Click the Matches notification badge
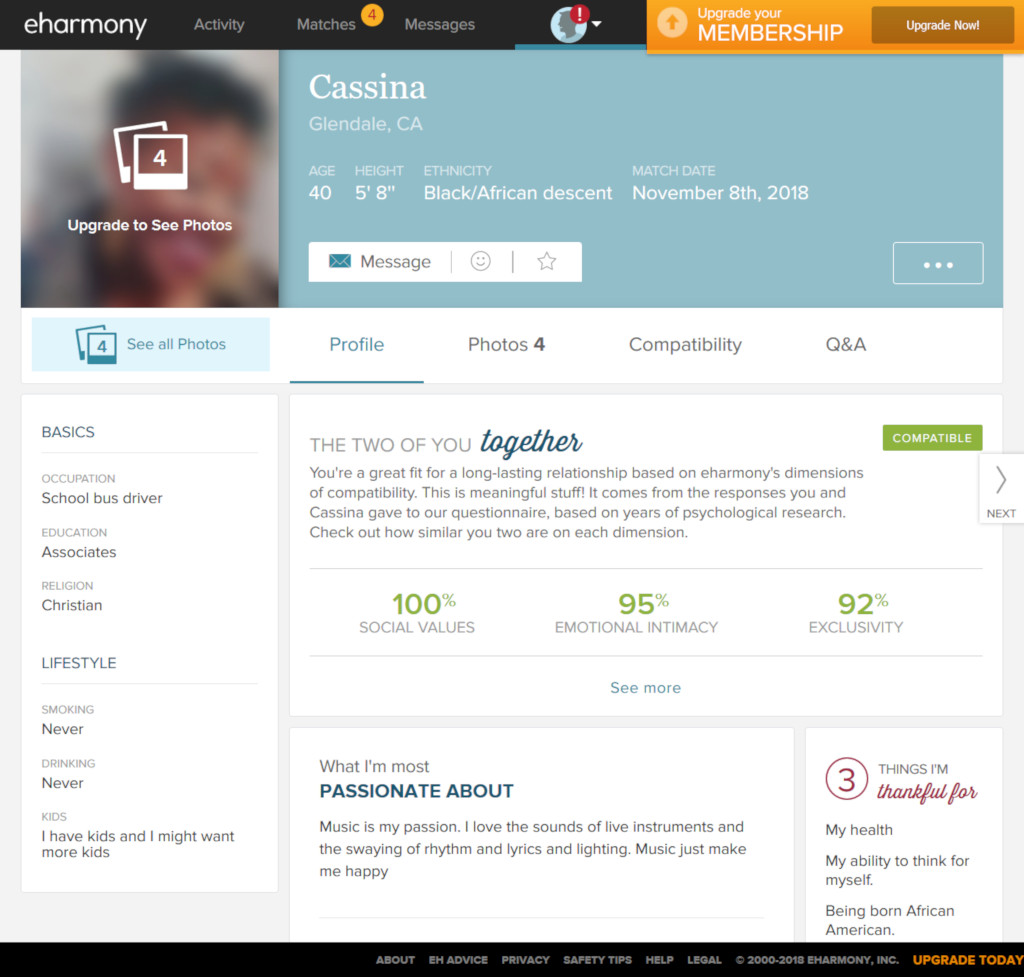The width and height of the screenshot is (1024, 977). point(371,16)
